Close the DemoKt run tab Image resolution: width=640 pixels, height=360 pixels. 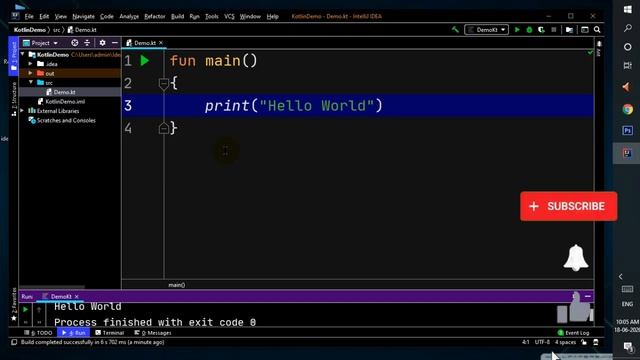tap(76, 297)
